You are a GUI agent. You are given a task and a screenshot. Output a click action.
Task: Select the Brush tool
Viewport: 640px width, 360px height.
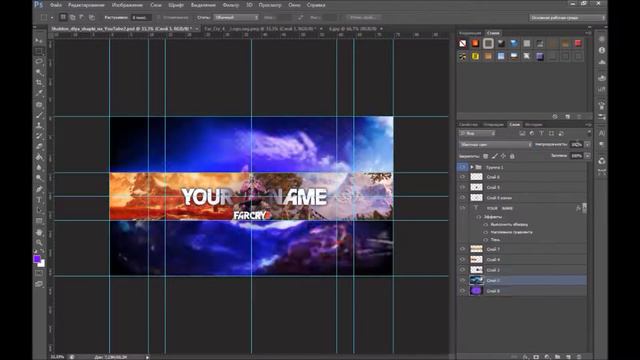[x=39, y=115]
